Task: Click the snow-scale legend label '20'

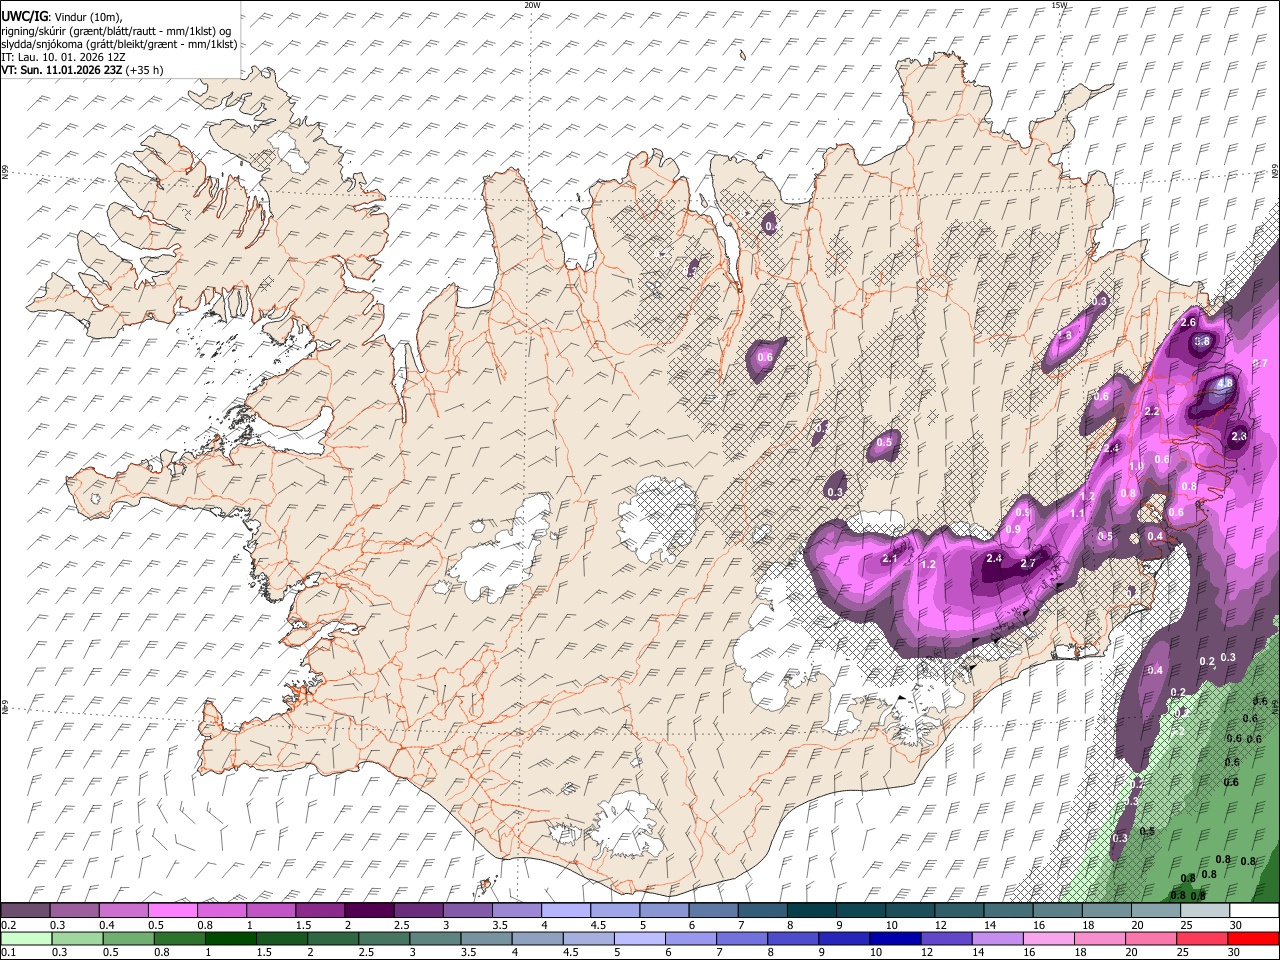Action: coord(1137,925)
